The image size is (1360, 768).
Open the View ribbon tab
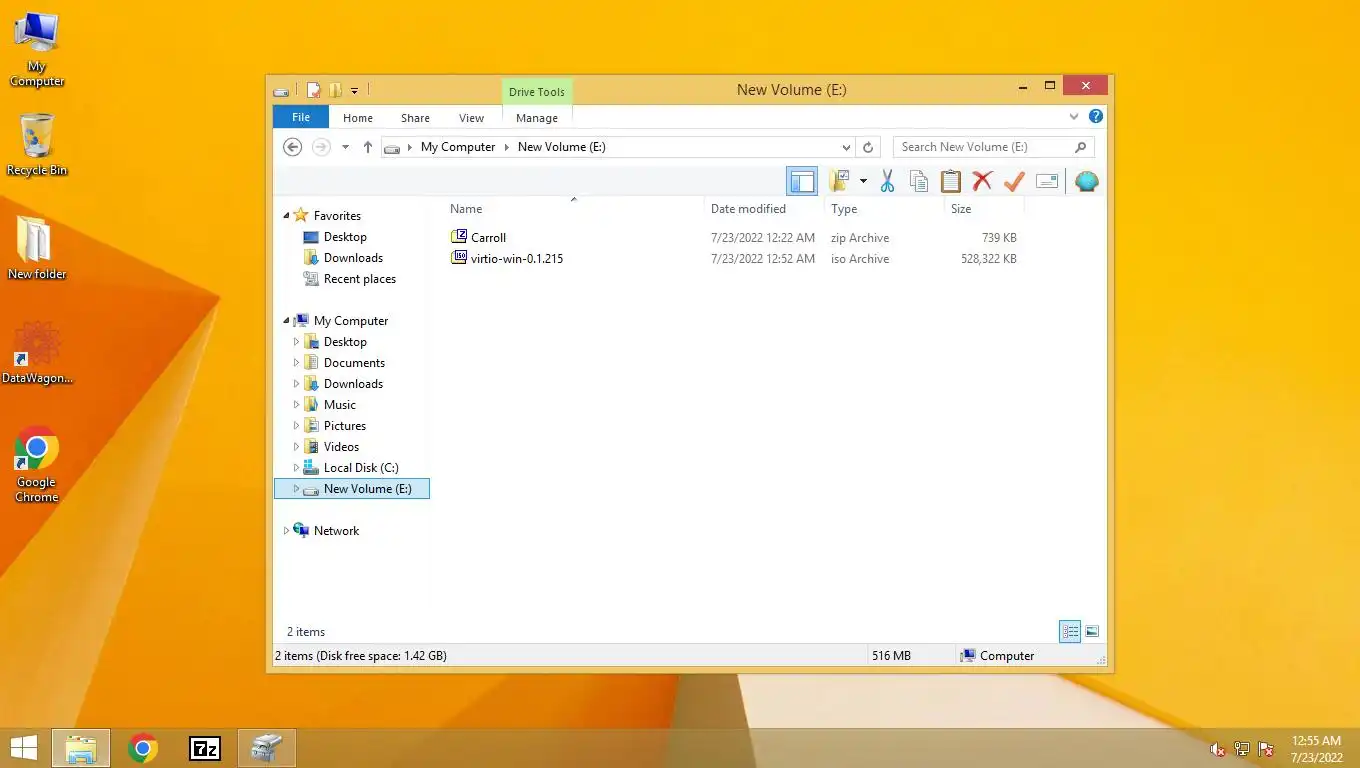click(x=471, y=118)
